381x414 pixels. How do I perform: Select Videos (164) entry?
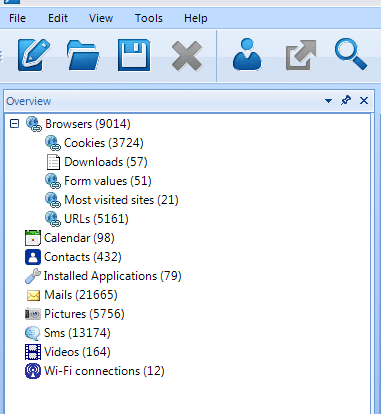click(x=77, y=352)
